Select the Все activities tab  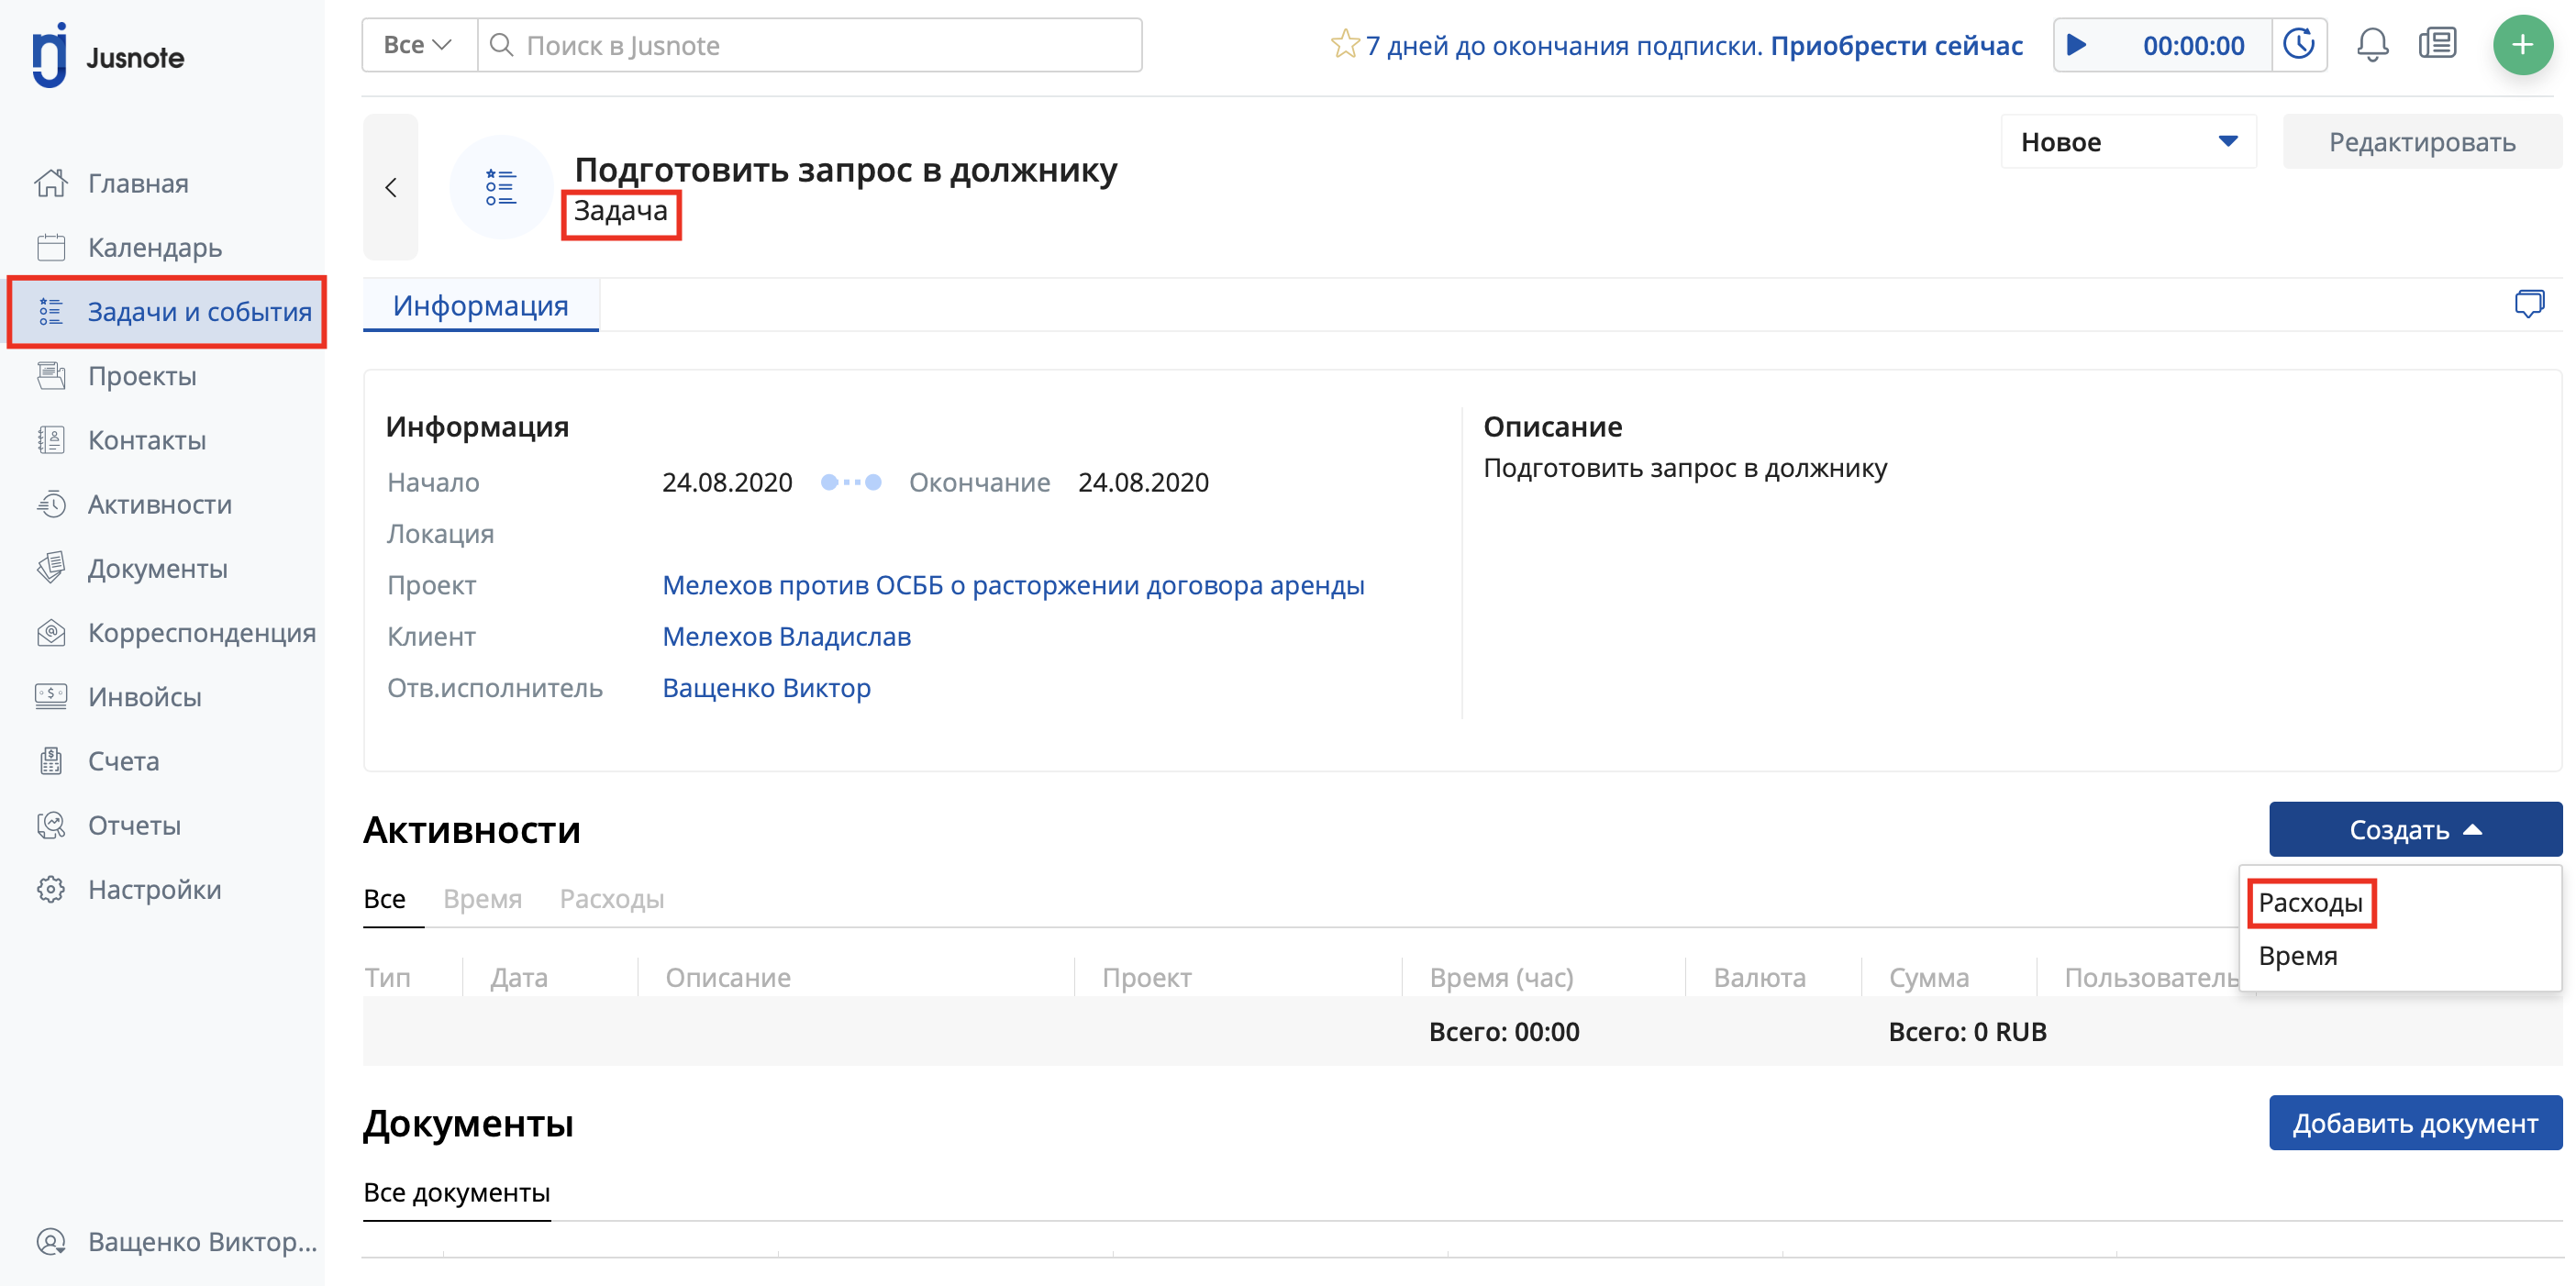click(x=384, y=898)
